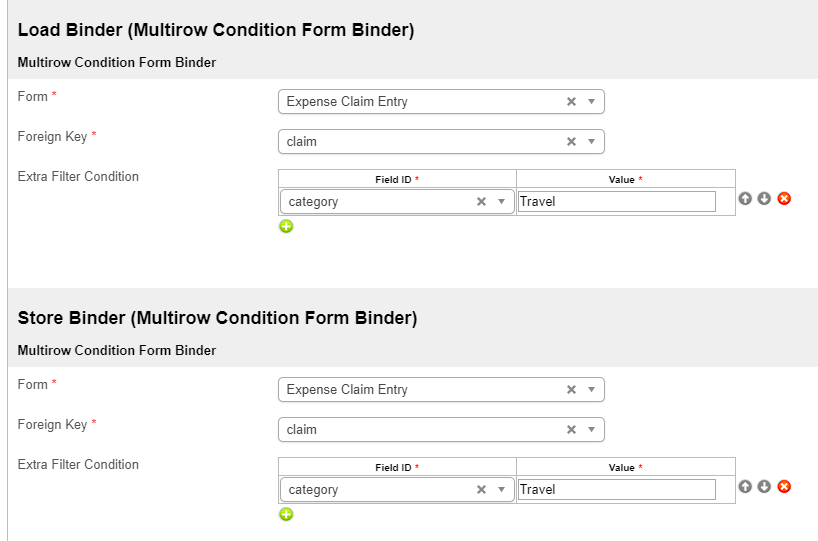
Task: Click Store Binder Travel value field
Action: pos(616,490)
